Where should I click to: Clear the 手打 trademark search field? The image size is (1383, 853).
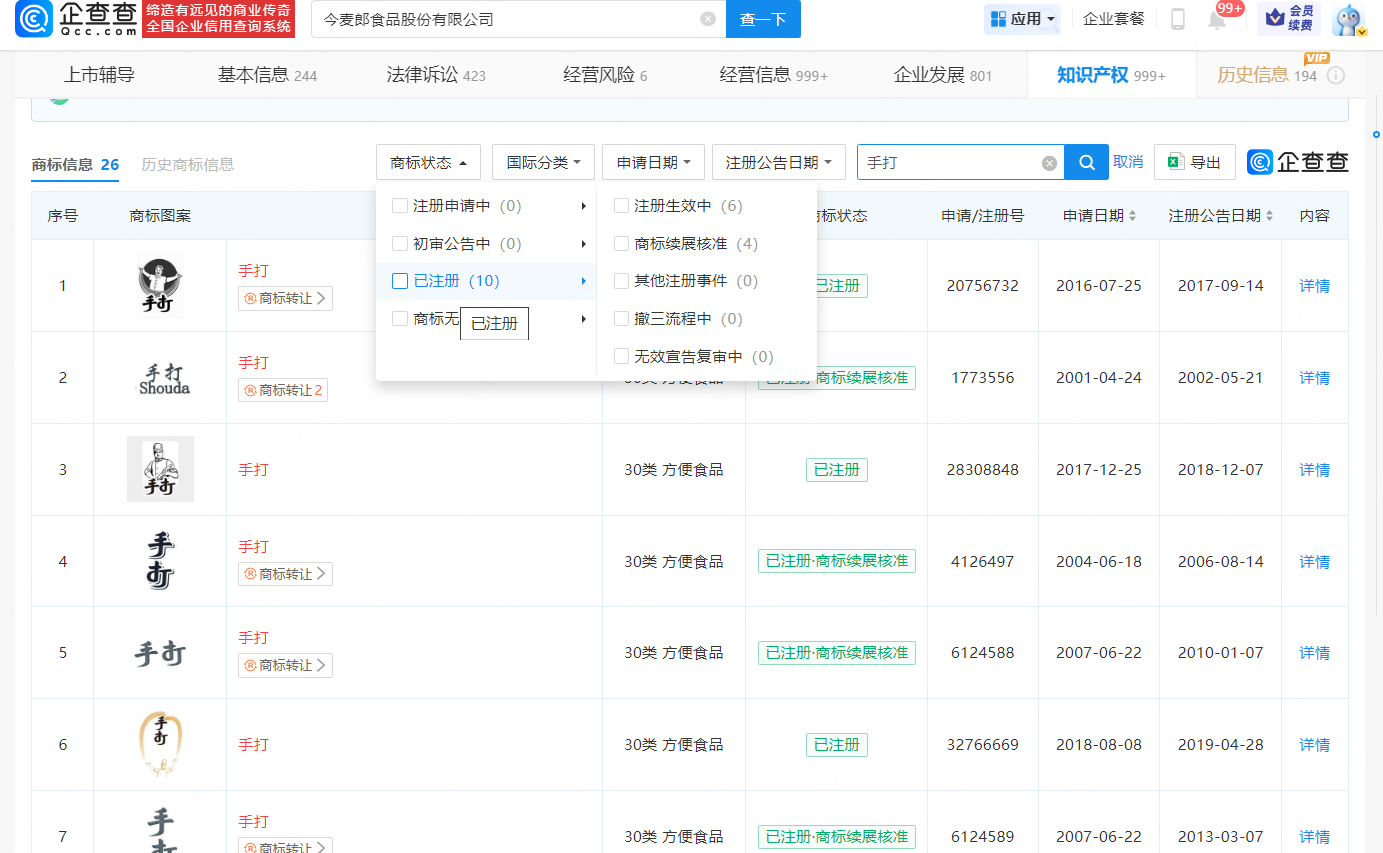(x=1049, y=163)
